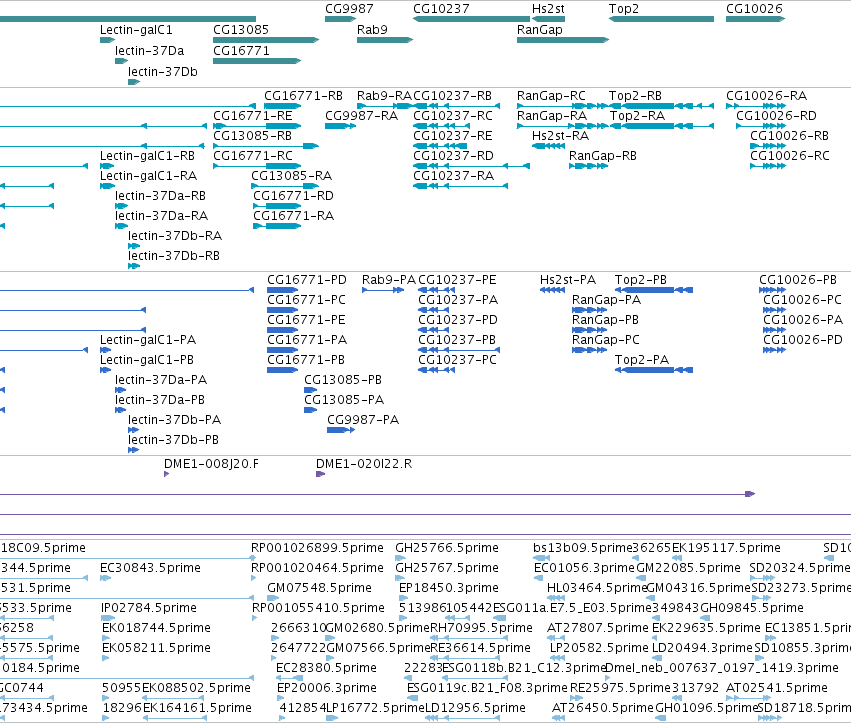Select EST RP001026899.5prime
The height and width of the screenshot is (723, 851).
317,548
